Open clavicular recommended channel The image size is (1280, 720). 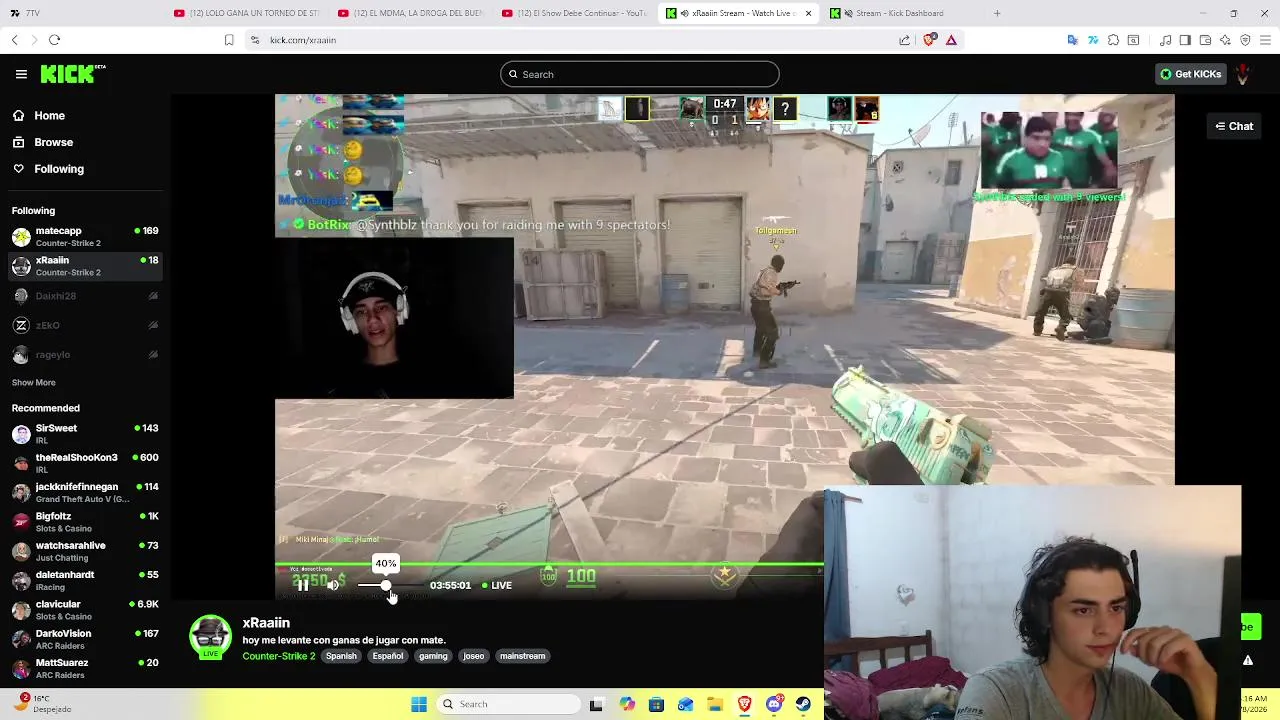coord(85,610)
